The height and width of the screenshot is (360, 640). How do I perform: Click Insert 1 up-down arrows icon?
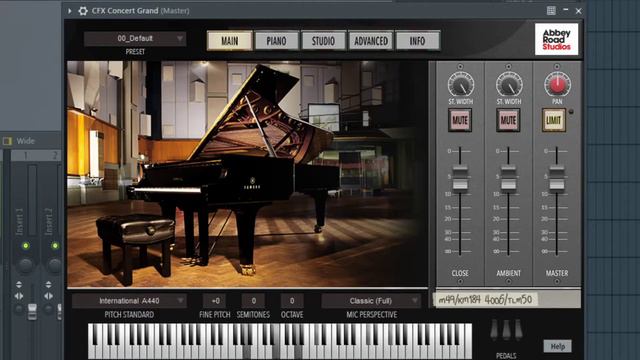19,284
